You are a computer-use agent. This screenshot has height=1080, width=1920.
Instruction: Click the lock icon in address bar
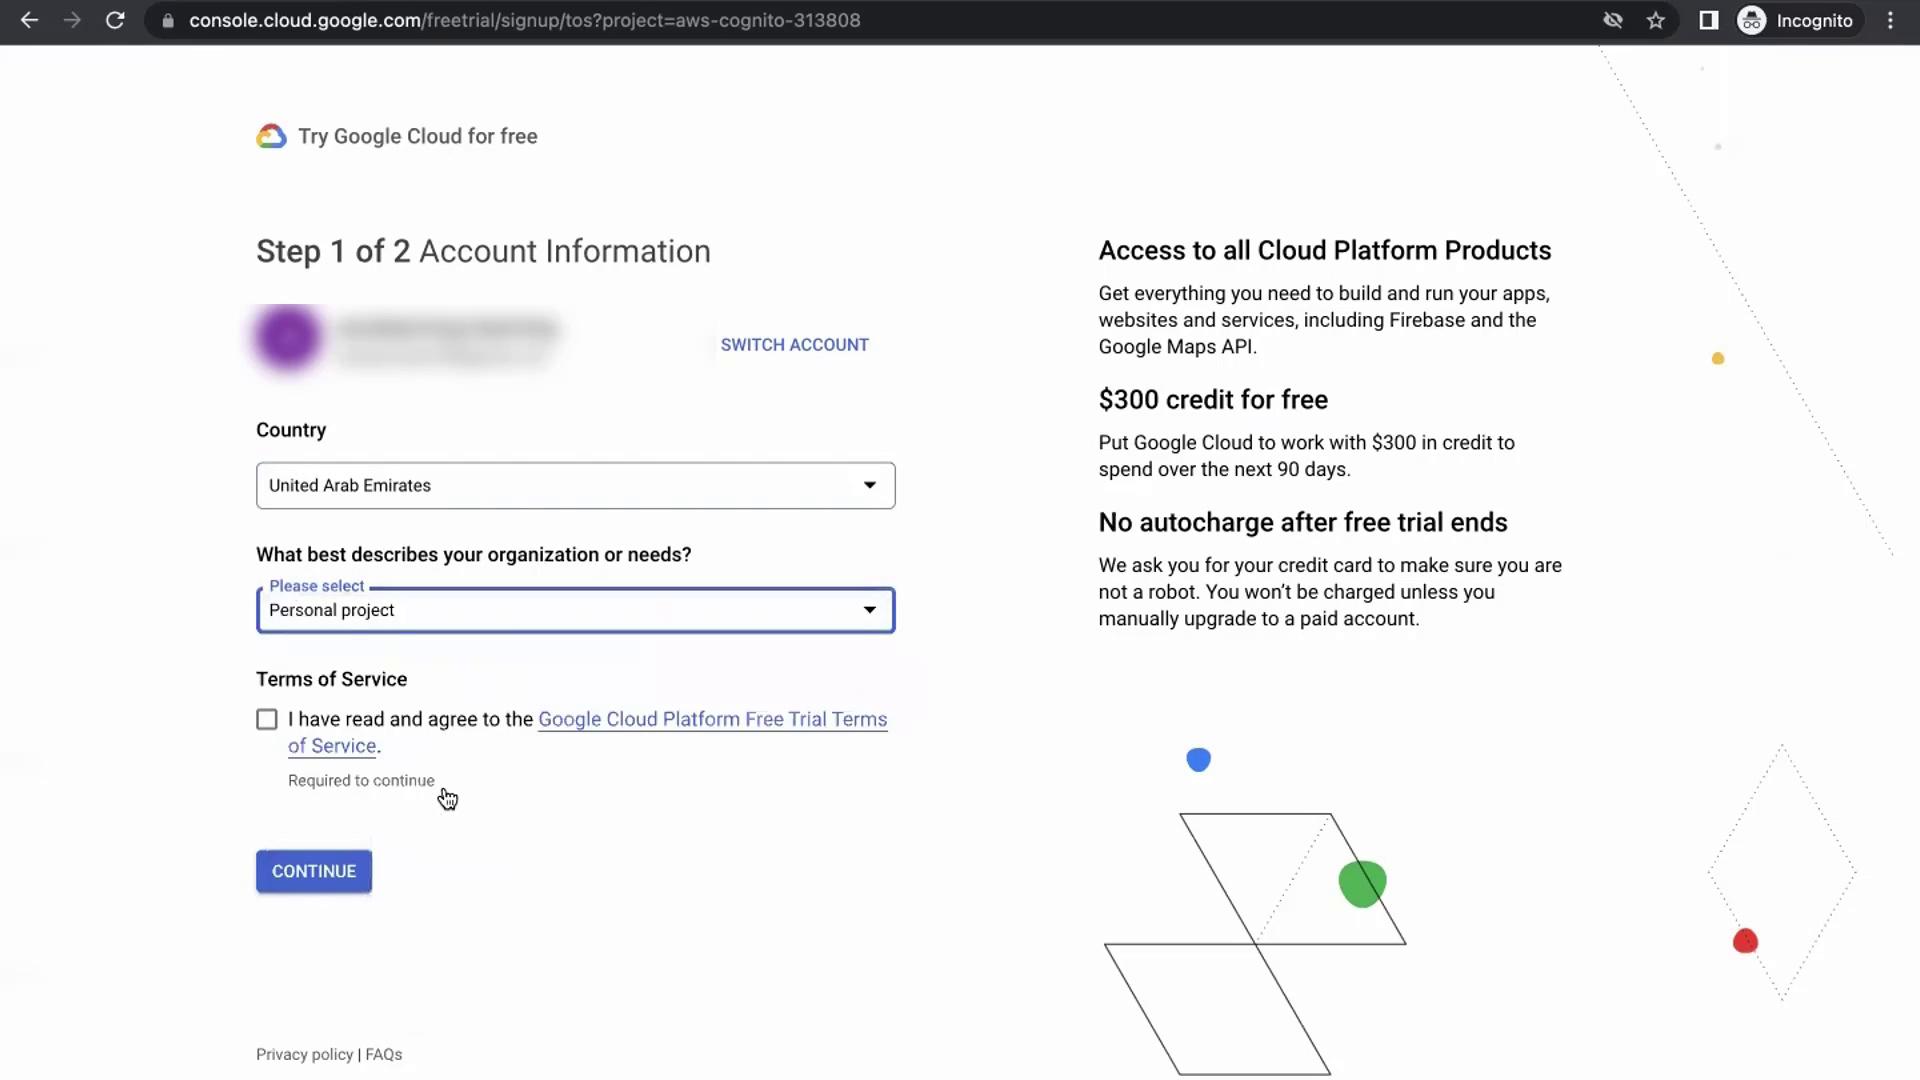pos(168,21)
